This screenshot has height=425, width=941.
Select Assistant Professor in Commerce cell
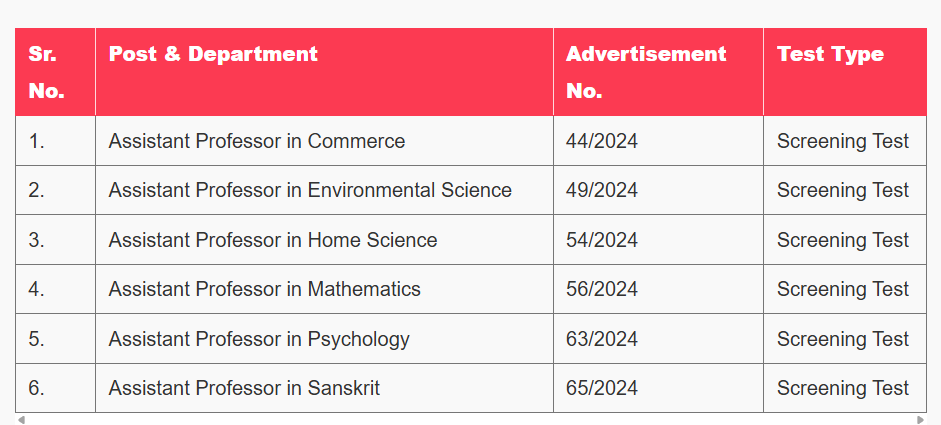coord(324,141)
